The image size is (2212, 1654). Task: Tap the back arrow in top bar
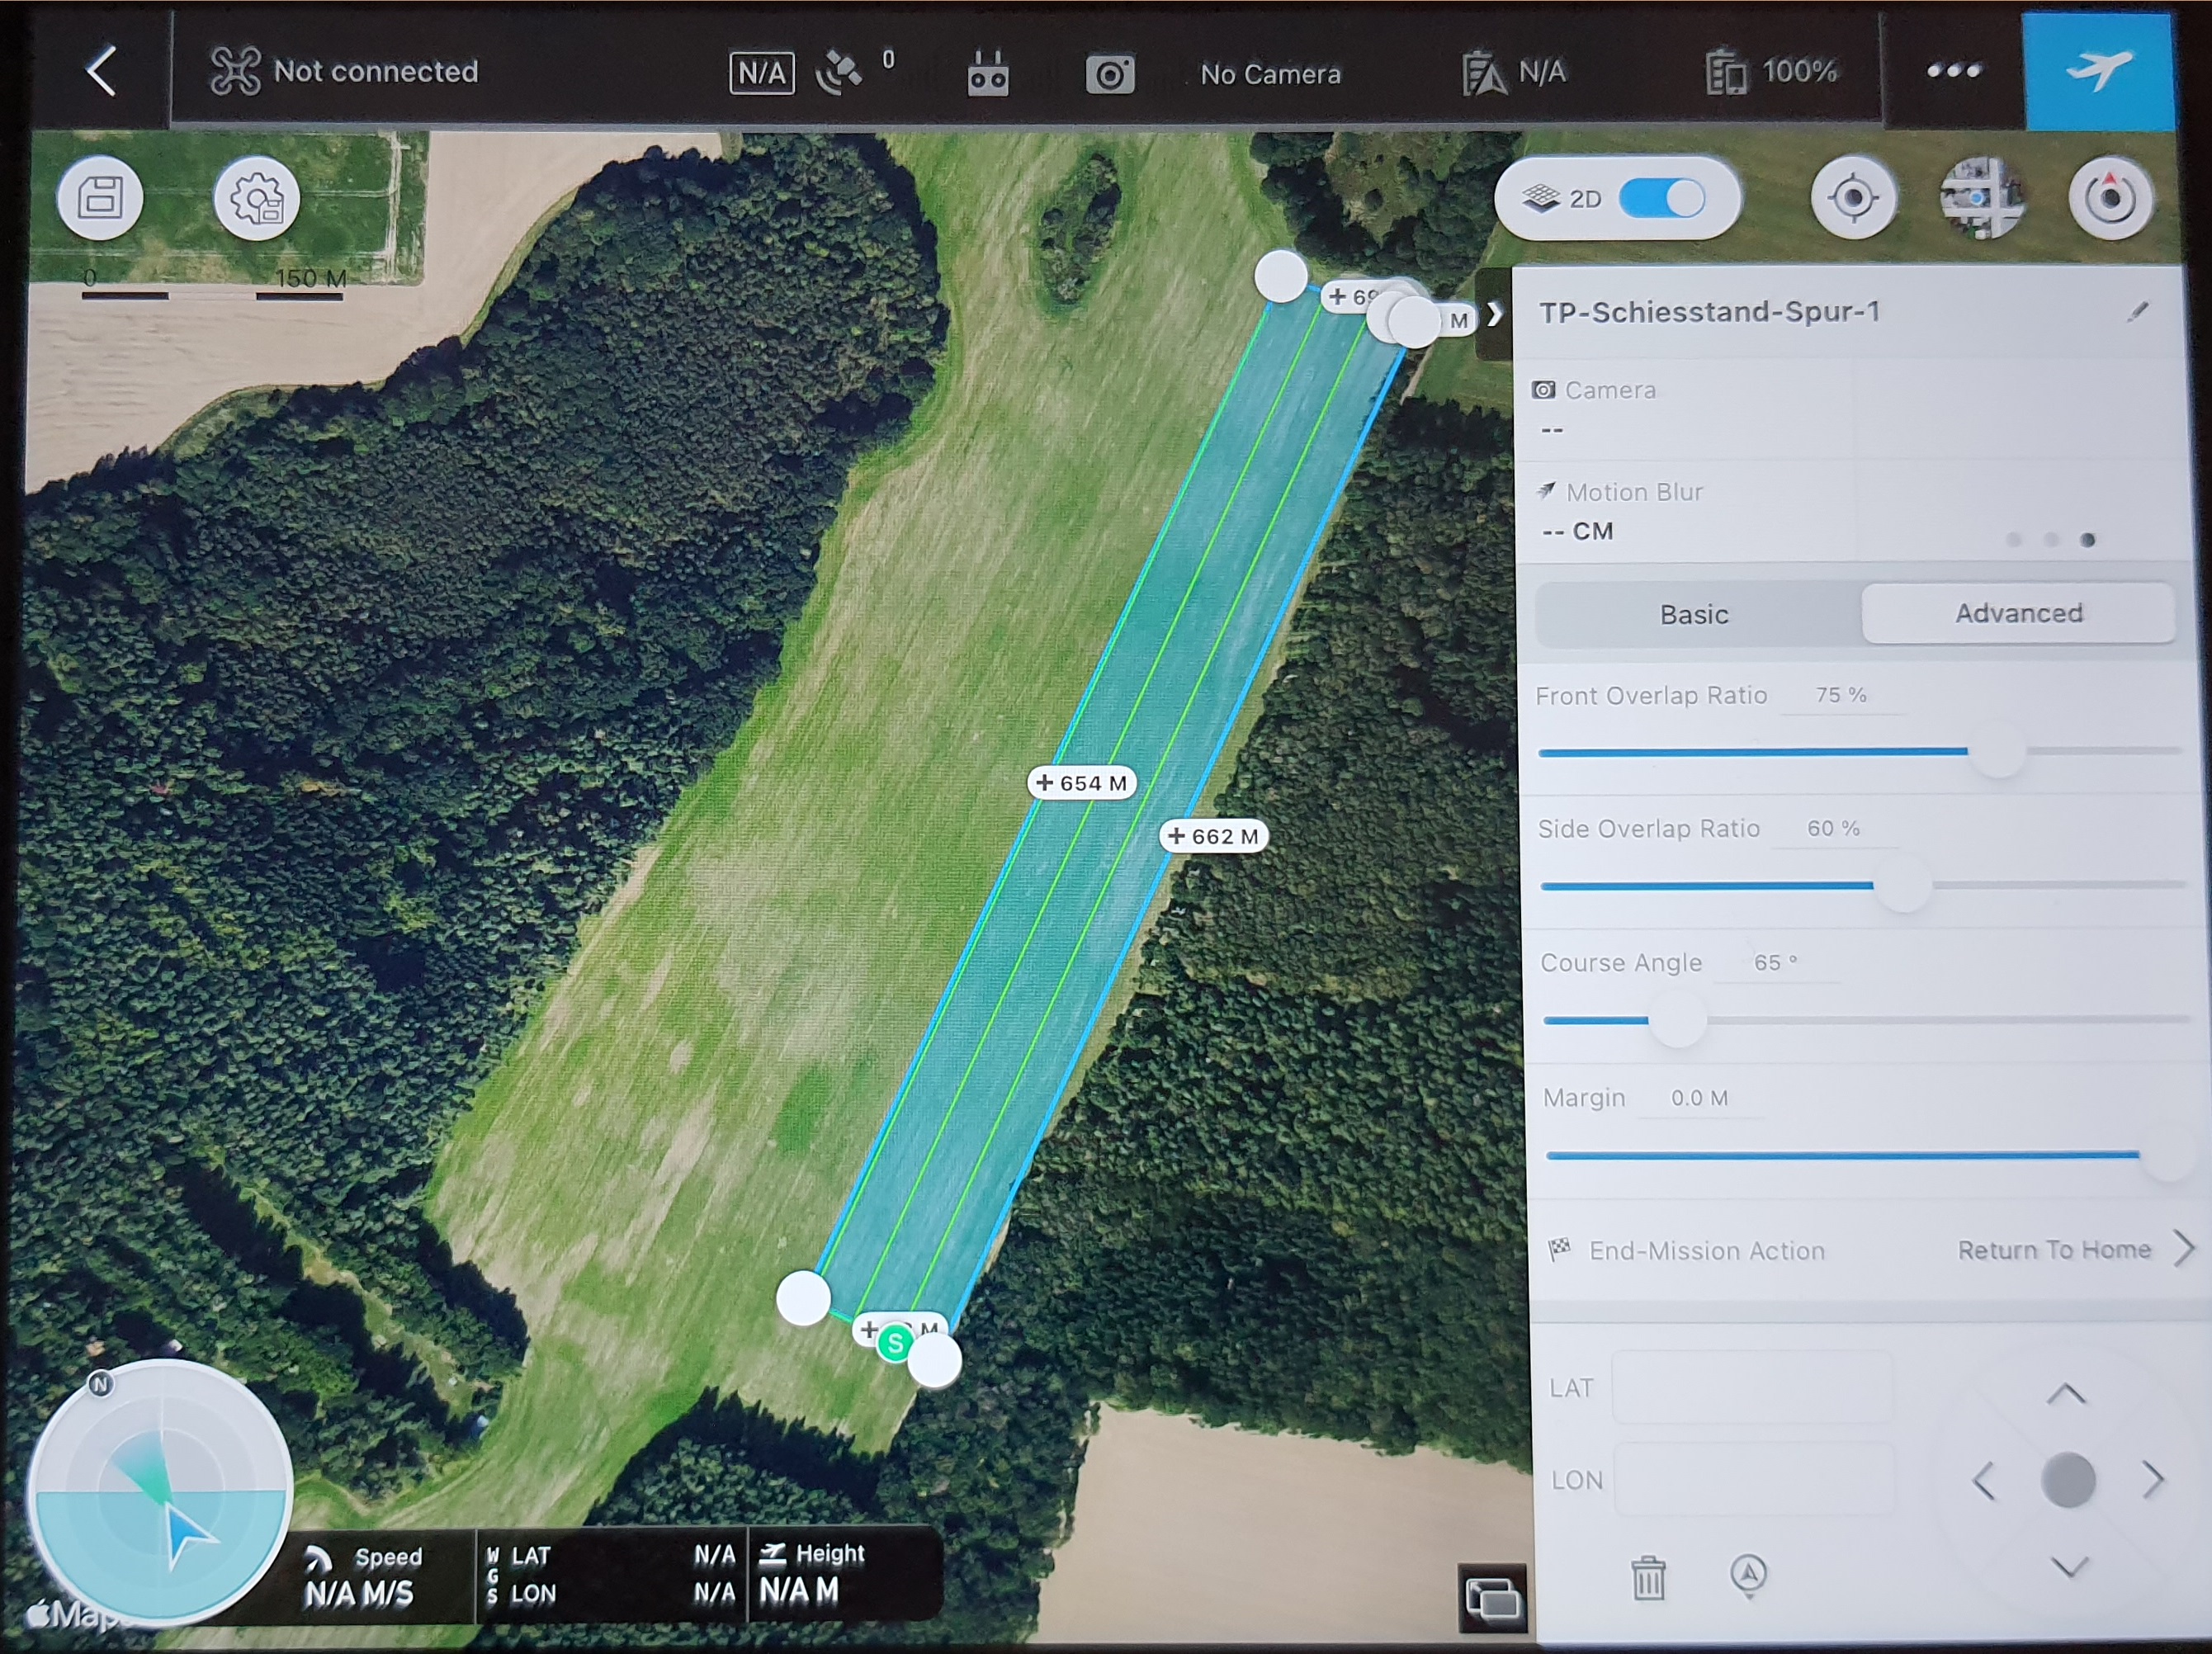click(x=101, y=71)
